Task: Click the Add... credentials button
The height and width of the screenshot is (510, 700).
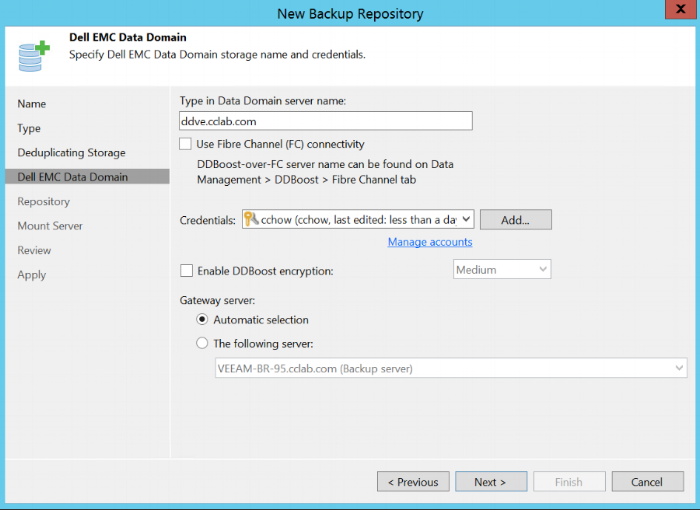Action: [516, 220]
